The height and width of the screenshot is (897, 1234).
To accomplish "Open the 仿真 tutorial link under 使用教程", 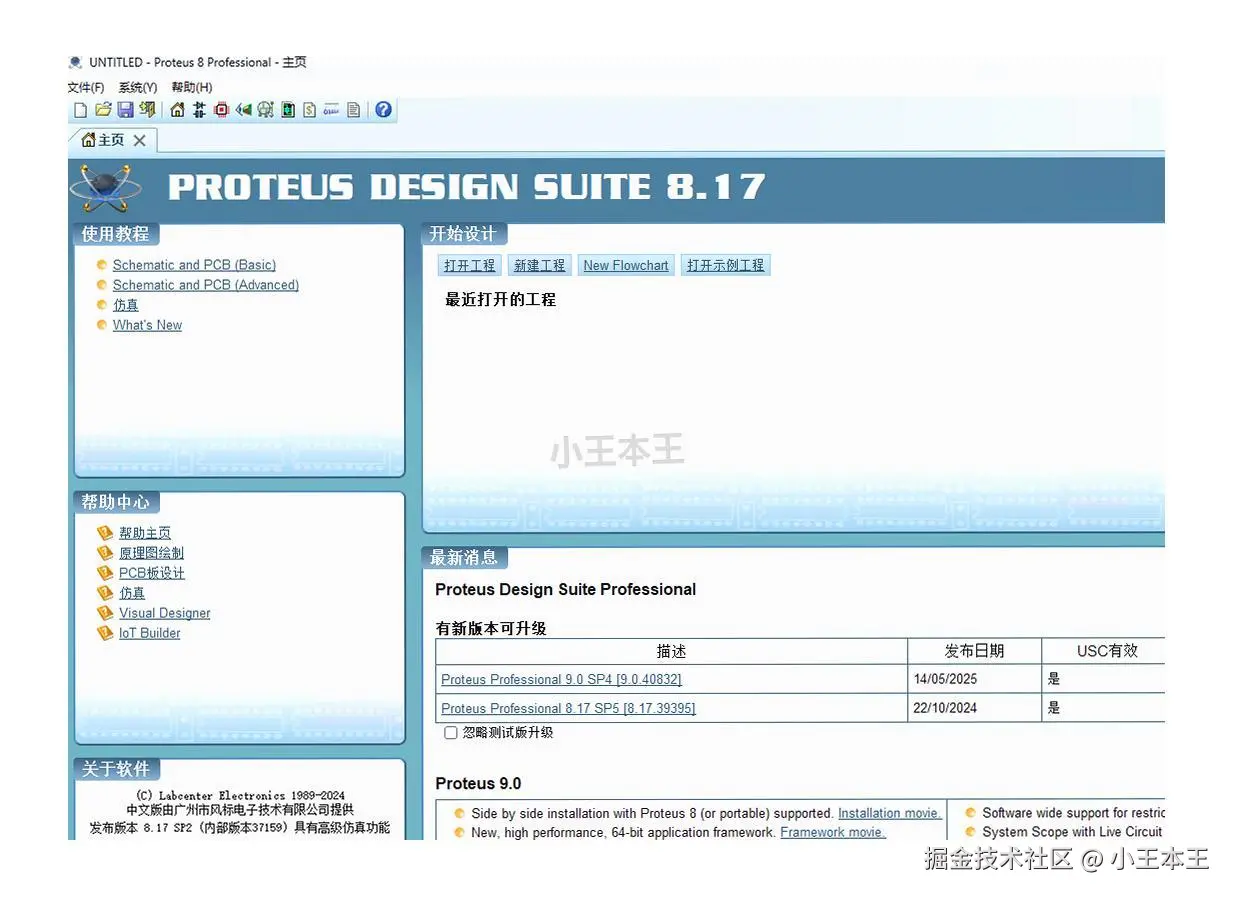I will 126,305.
